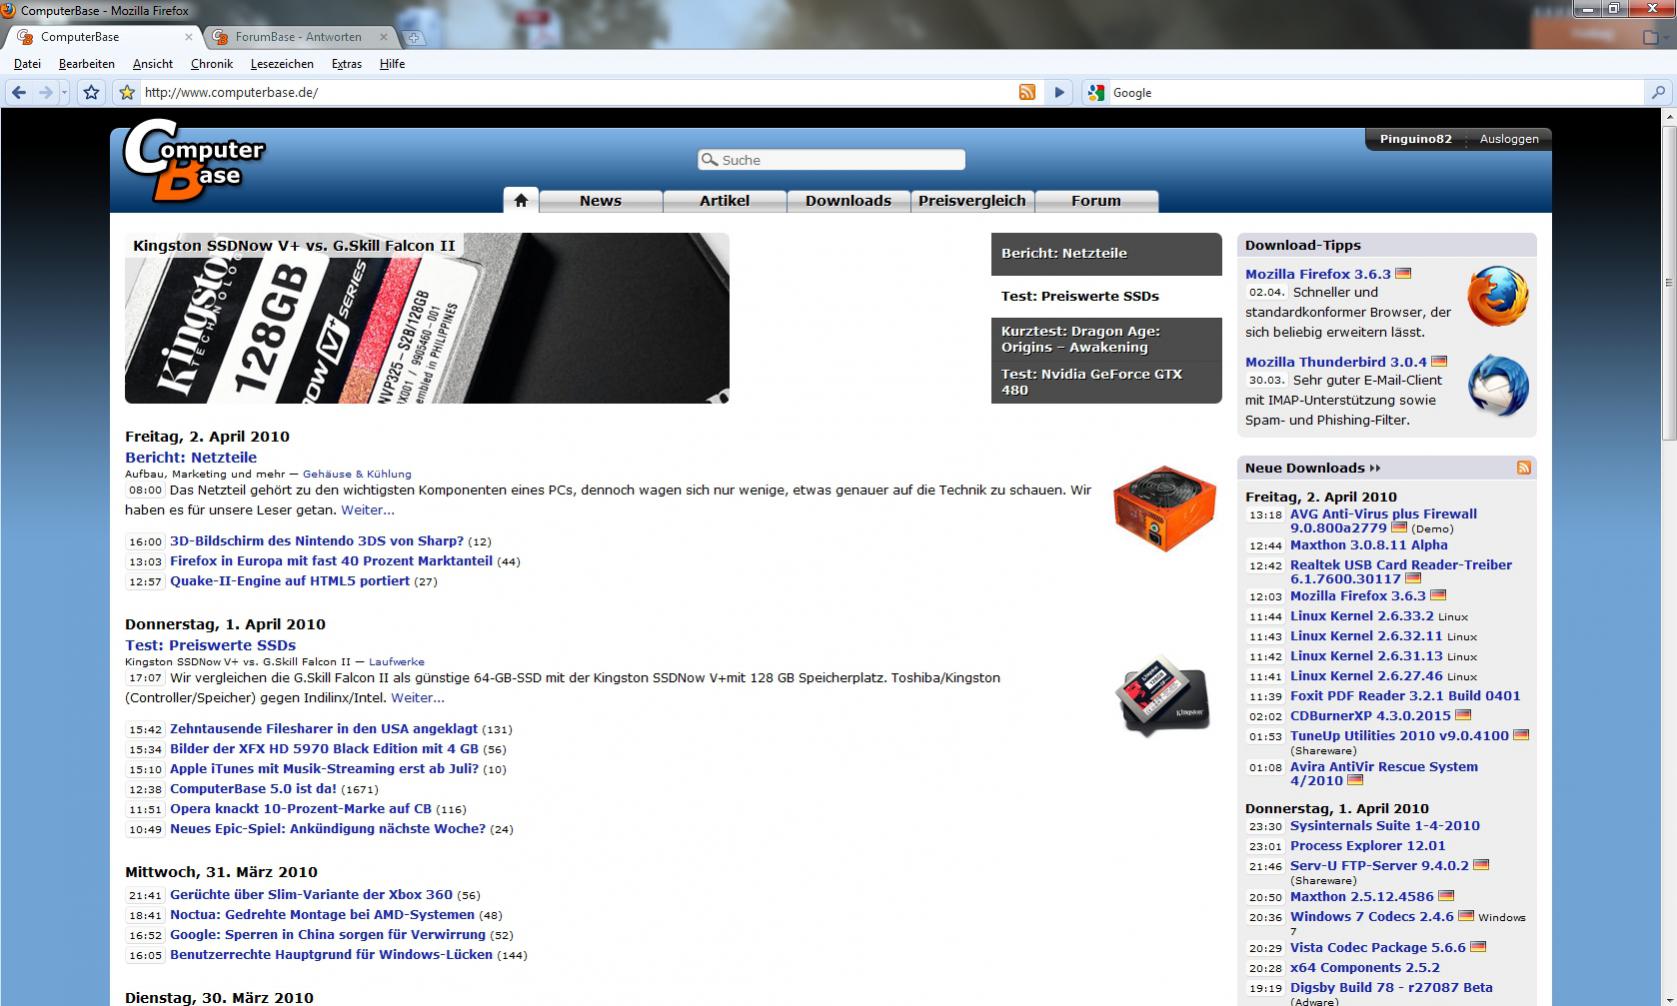Open AVG Anti-Virus plus Firewall download

[1383, 521]
